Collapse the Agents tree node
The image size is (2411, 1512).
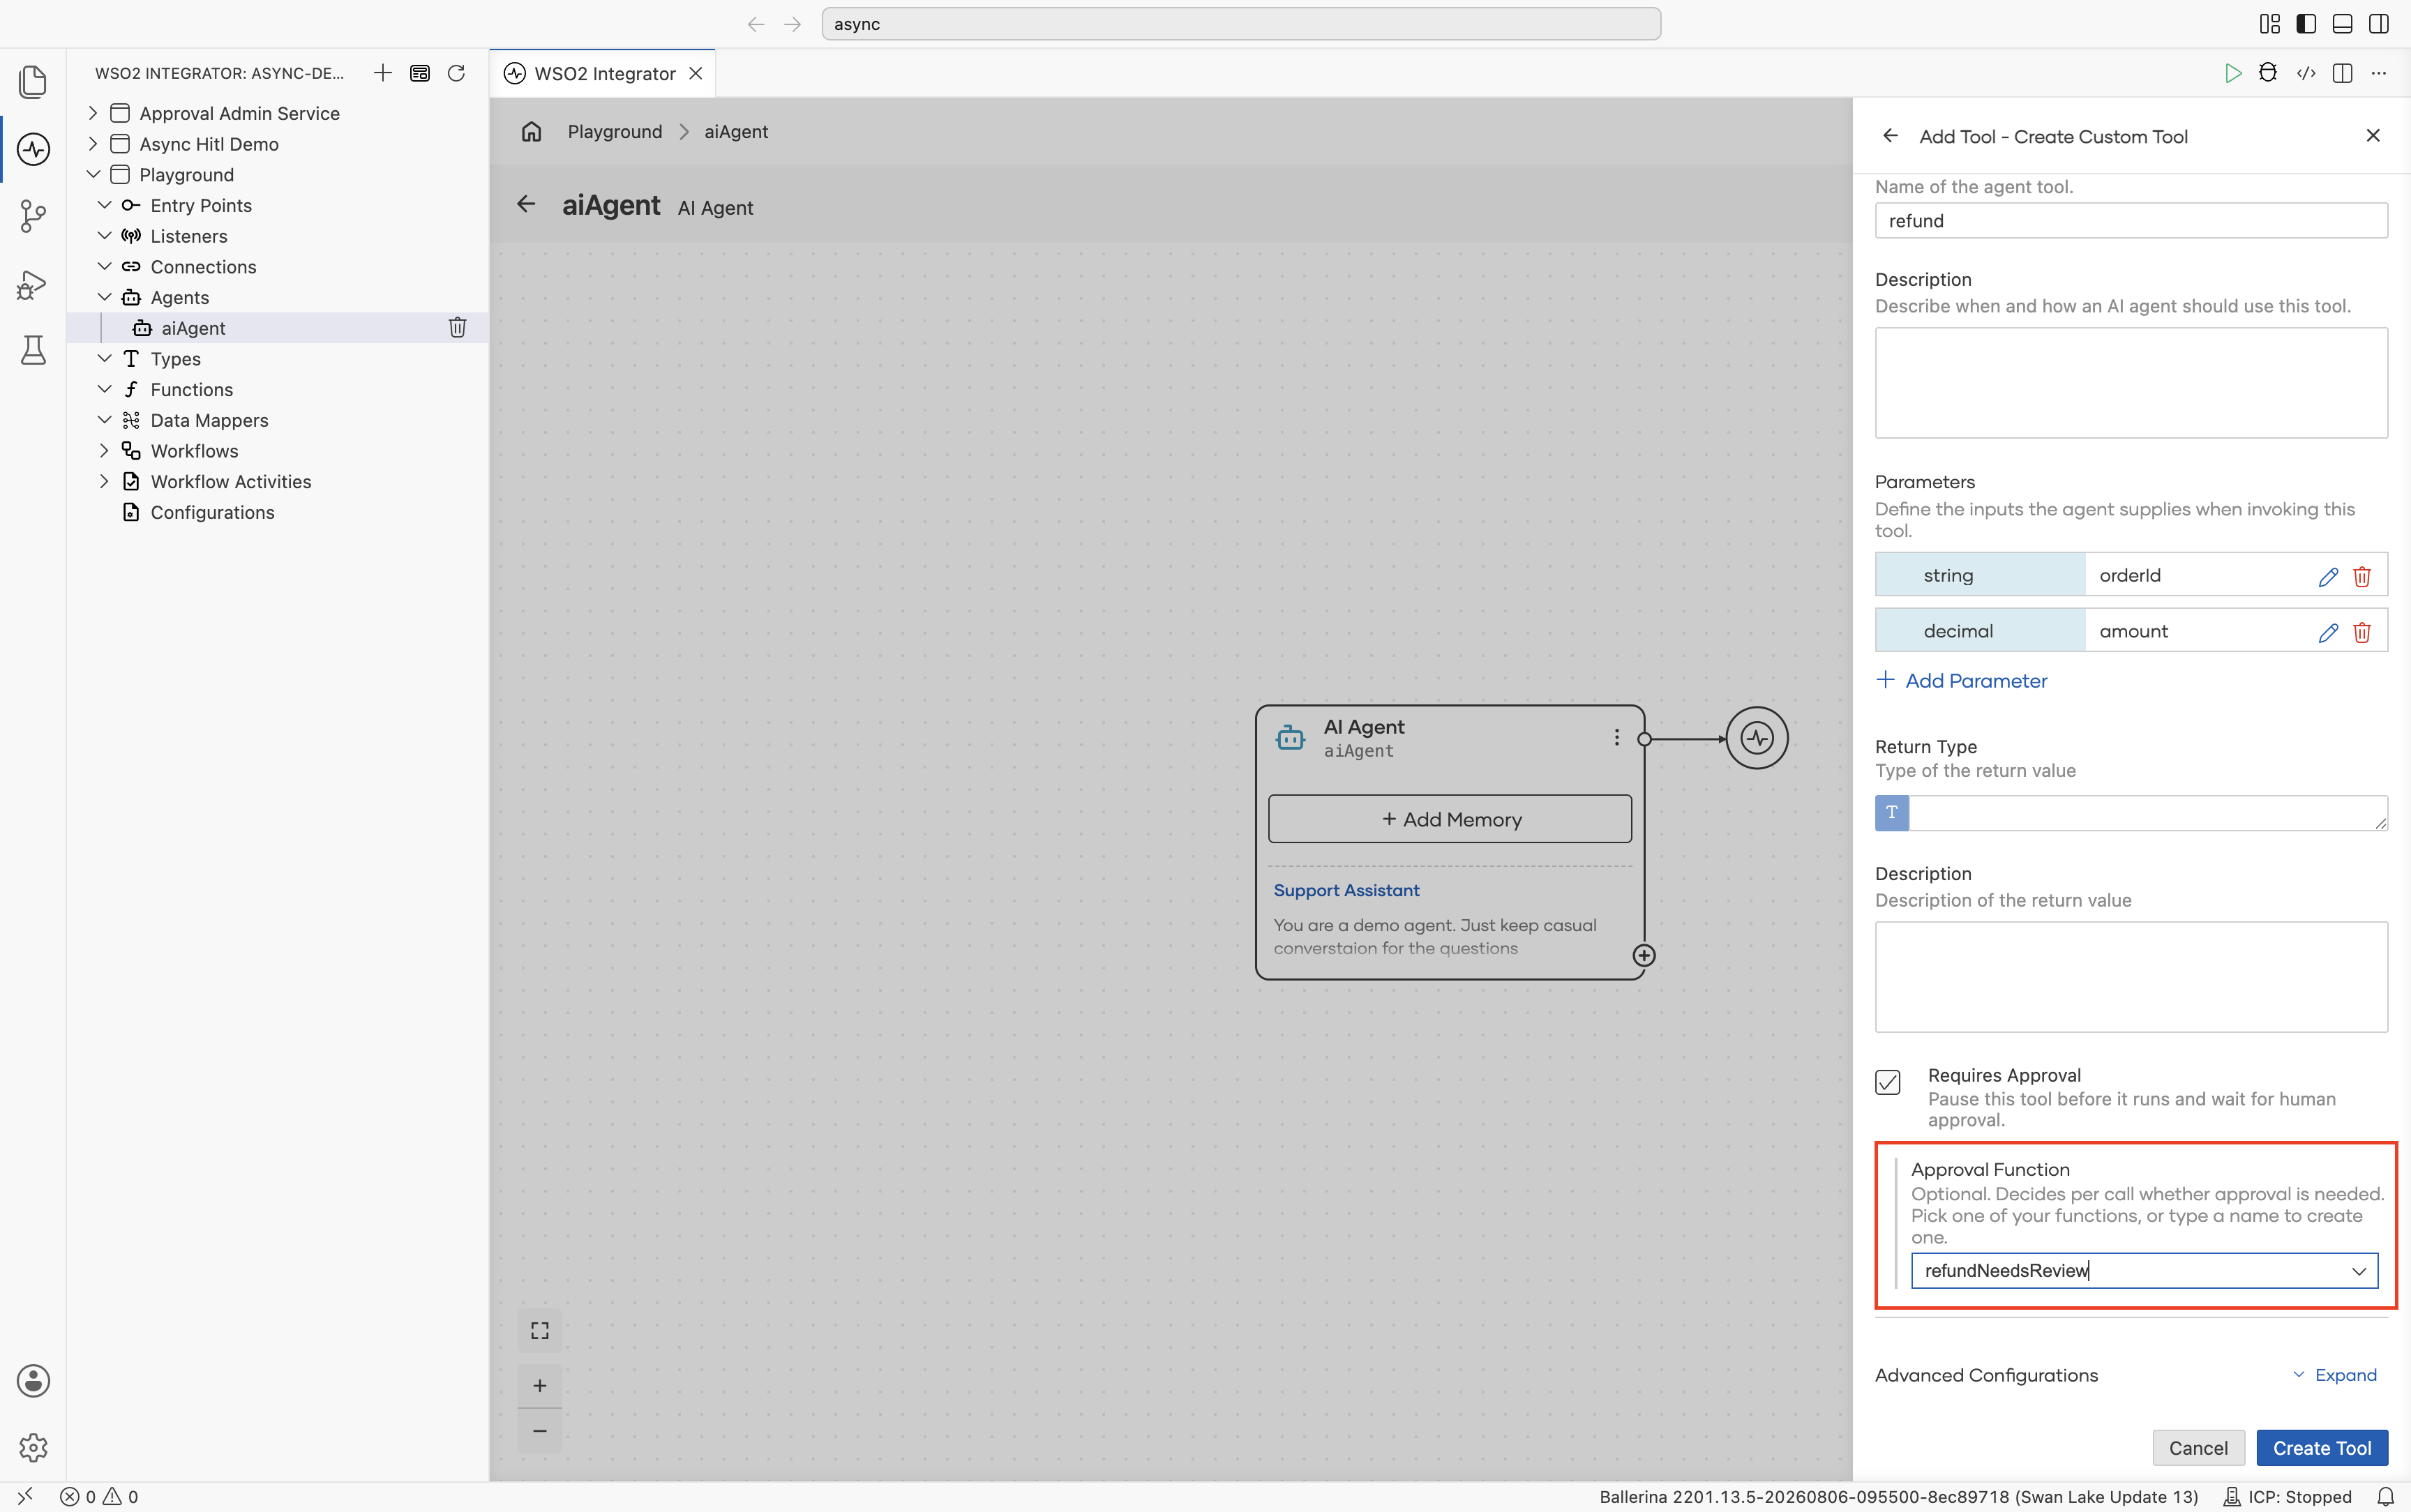[x=104, y=297]
